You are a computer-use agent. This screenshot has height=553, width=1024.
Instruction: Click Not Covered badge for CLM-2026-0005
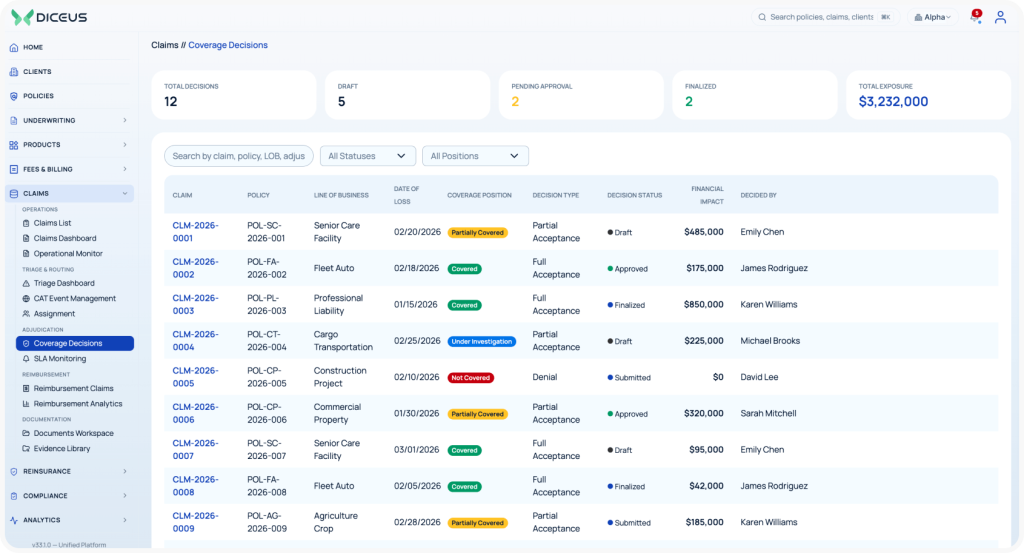470,377
